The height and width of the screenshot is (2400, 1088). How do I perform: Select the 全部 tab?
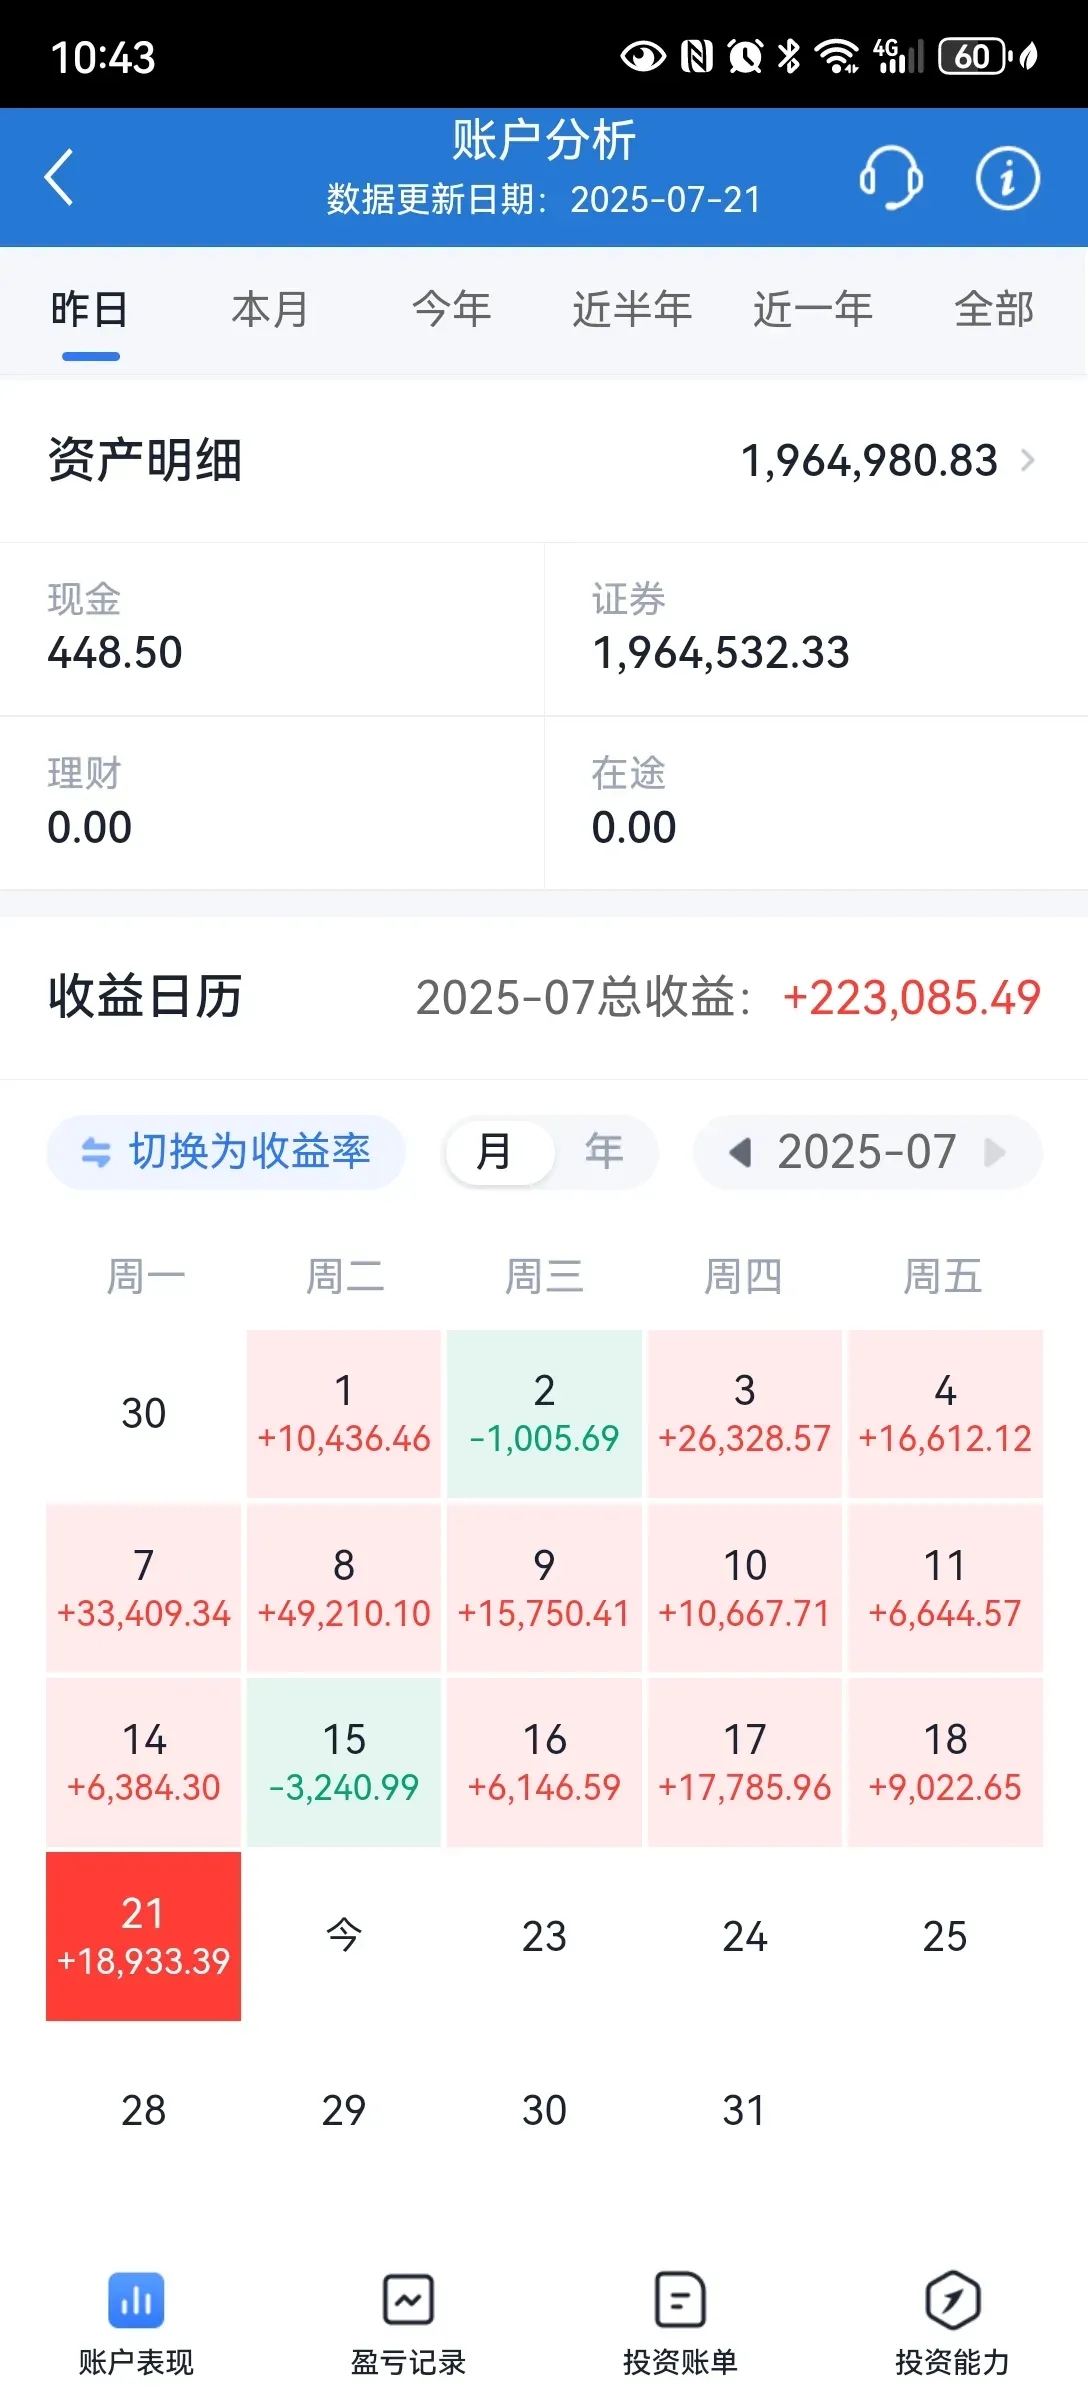click(x=994, y=310)
